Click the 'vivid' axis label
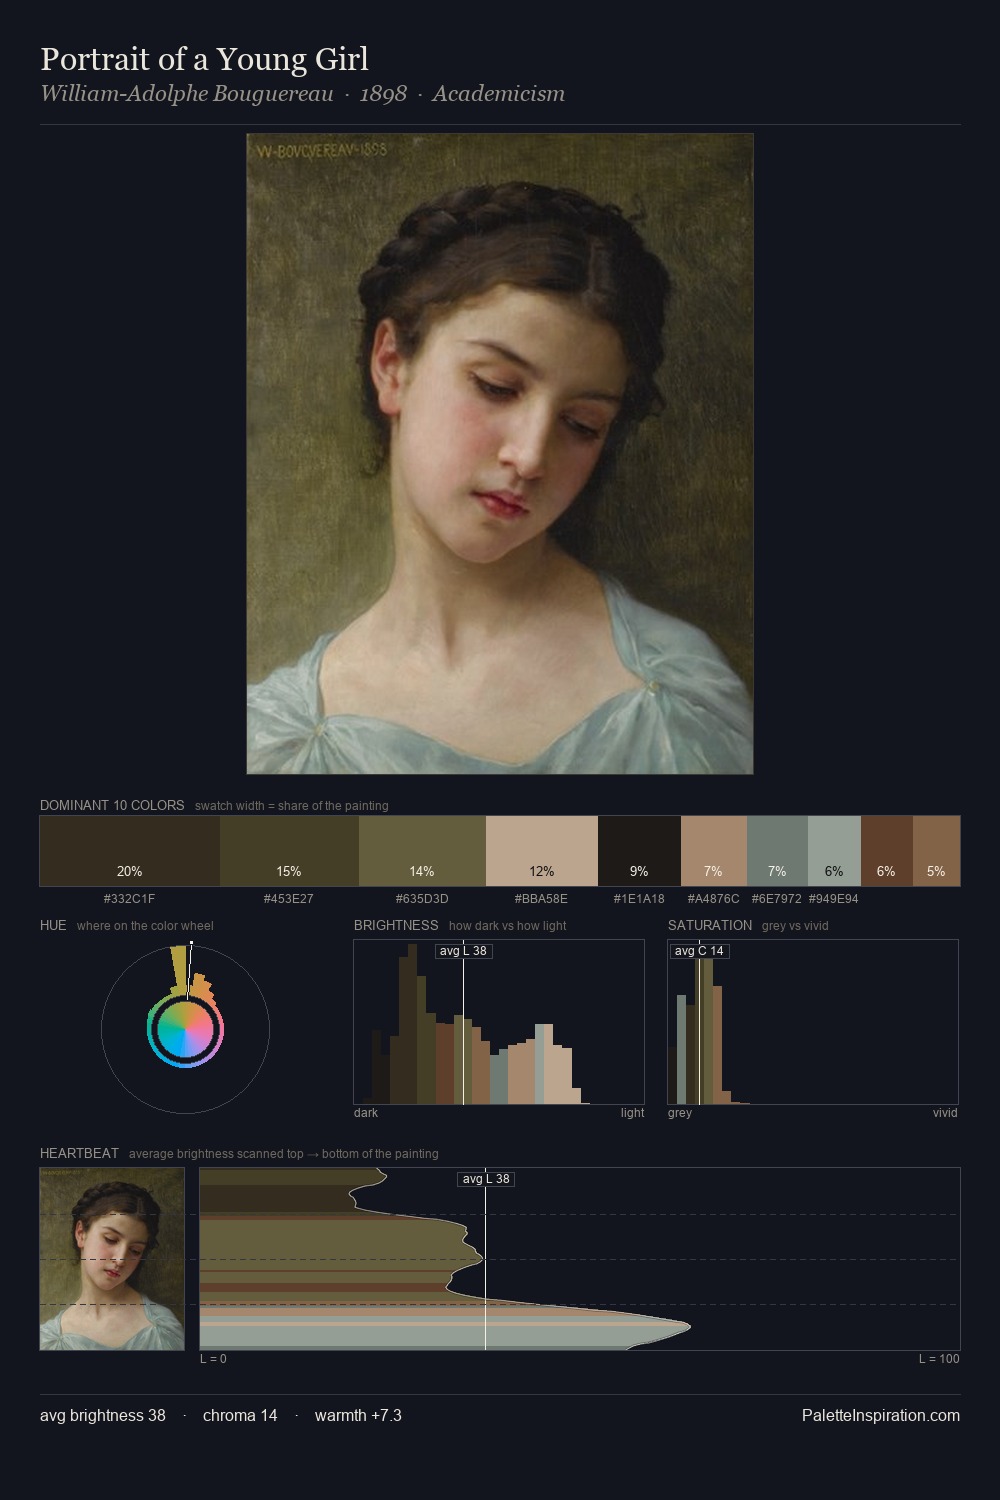This screenshot has height=1500, width=1000. [x=945, y=1112]
